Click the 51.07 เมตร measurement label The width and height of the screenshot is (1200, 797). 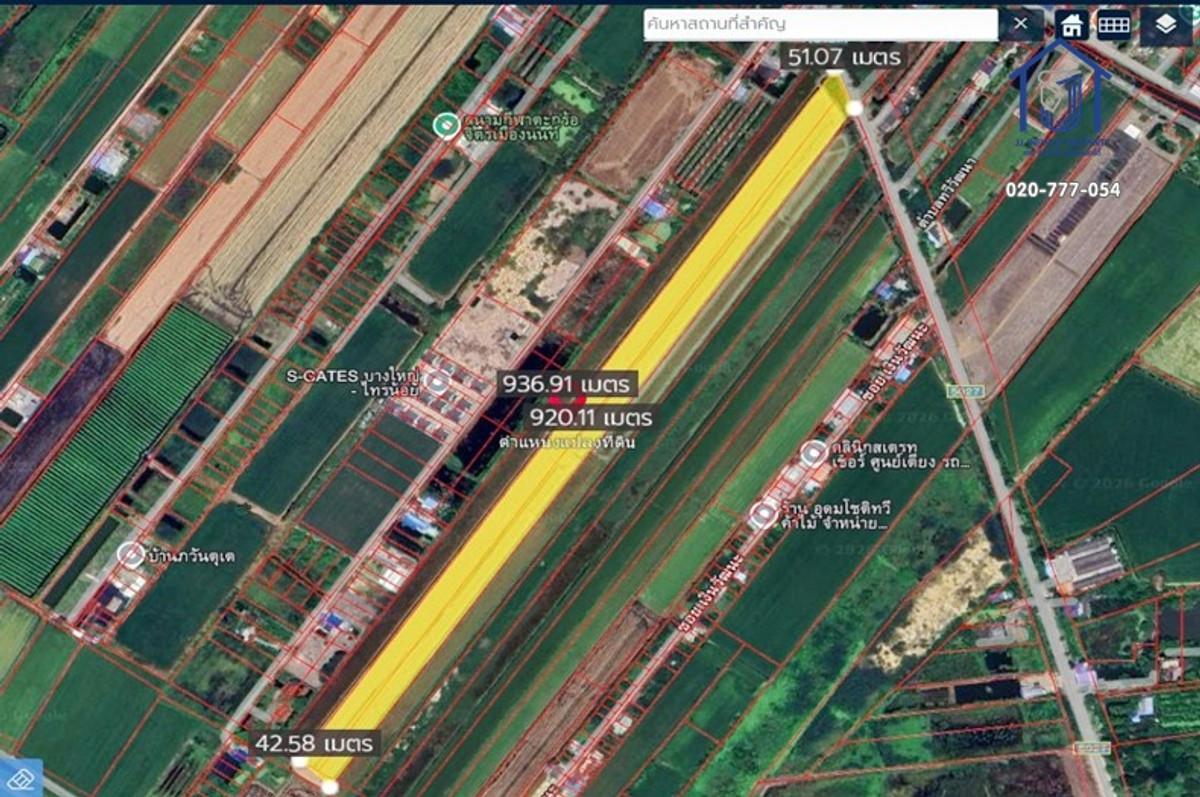coord(844,57)
